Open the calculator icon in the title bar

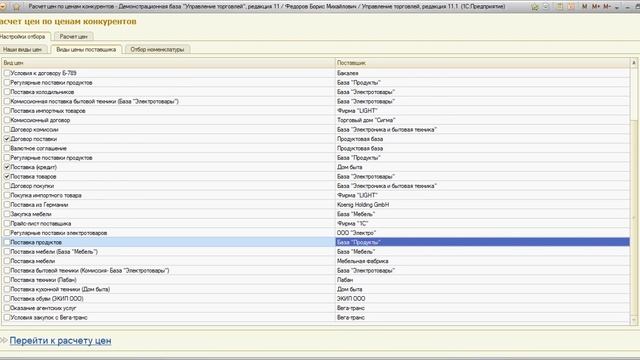point(560,7)
